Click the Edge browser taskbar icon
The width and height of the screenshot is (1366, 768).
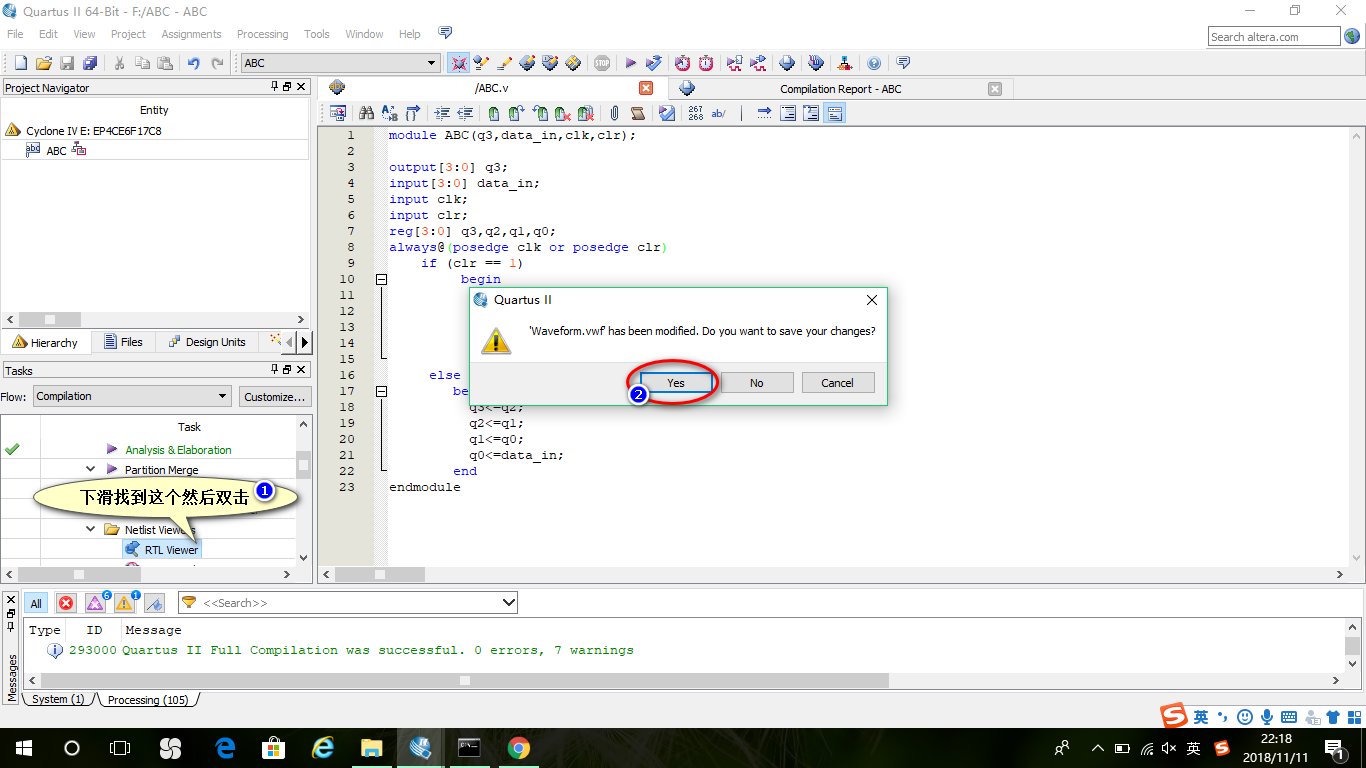225,747
